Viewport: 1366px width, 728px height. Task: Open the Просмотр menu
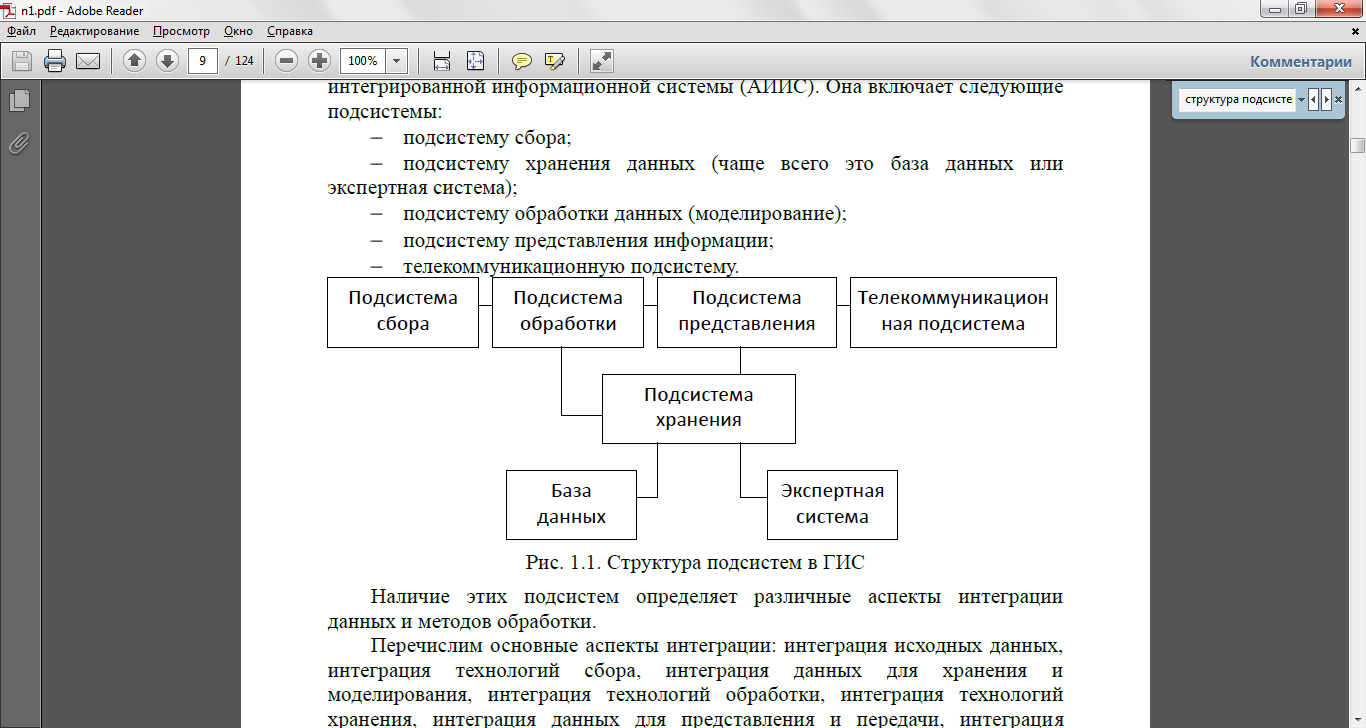[181, 31]
